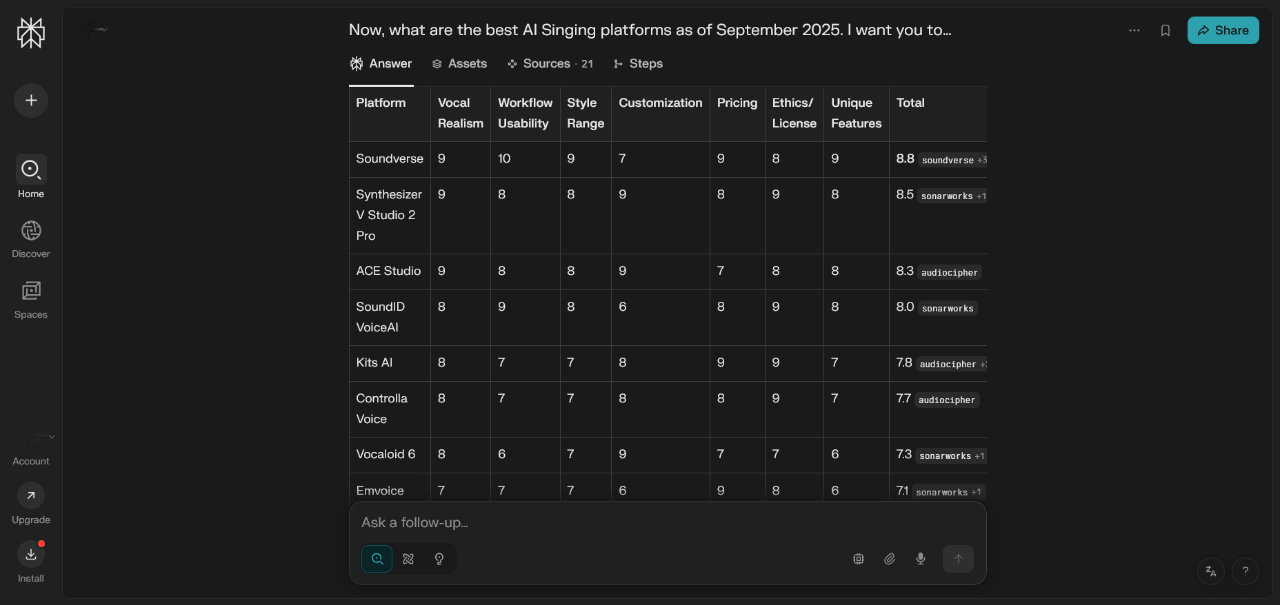Click the 8.0 total score
1280x605 pixels.
pyautogui.click(x=905, y=307)
